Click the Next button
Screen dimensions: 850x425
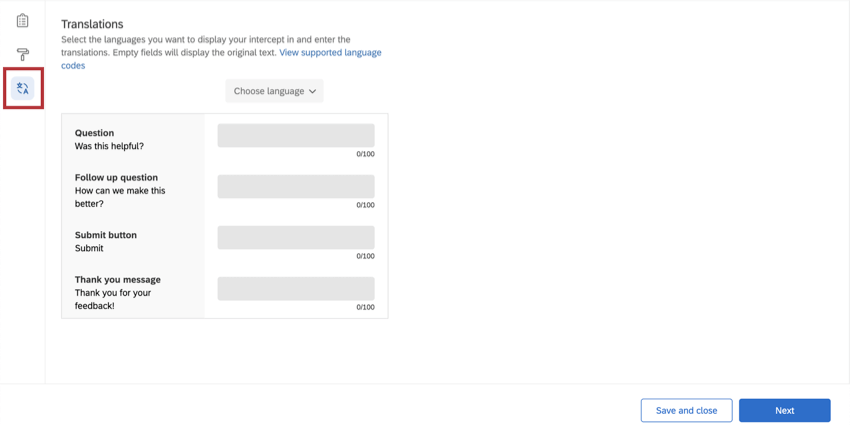click(x=784, y=410)
